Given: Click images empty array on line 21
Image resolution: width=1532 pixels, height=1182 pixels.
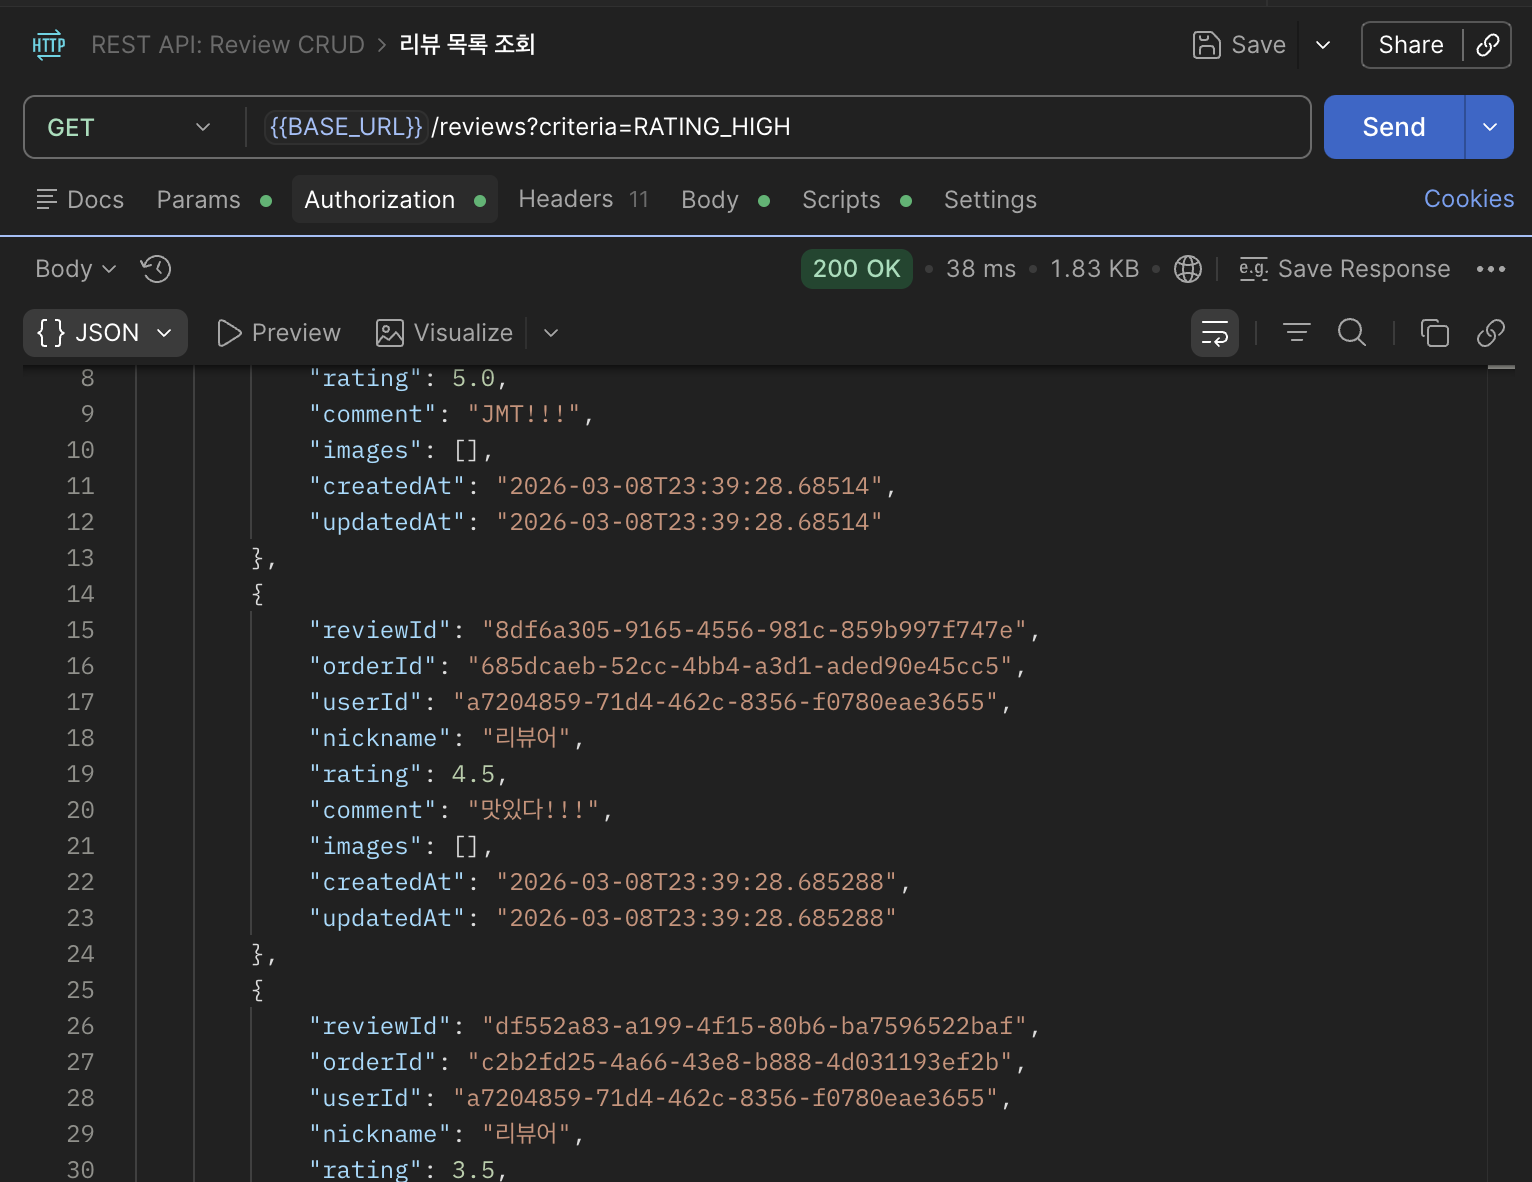Looking at the screenshot, I should click(x=466, y=846).
